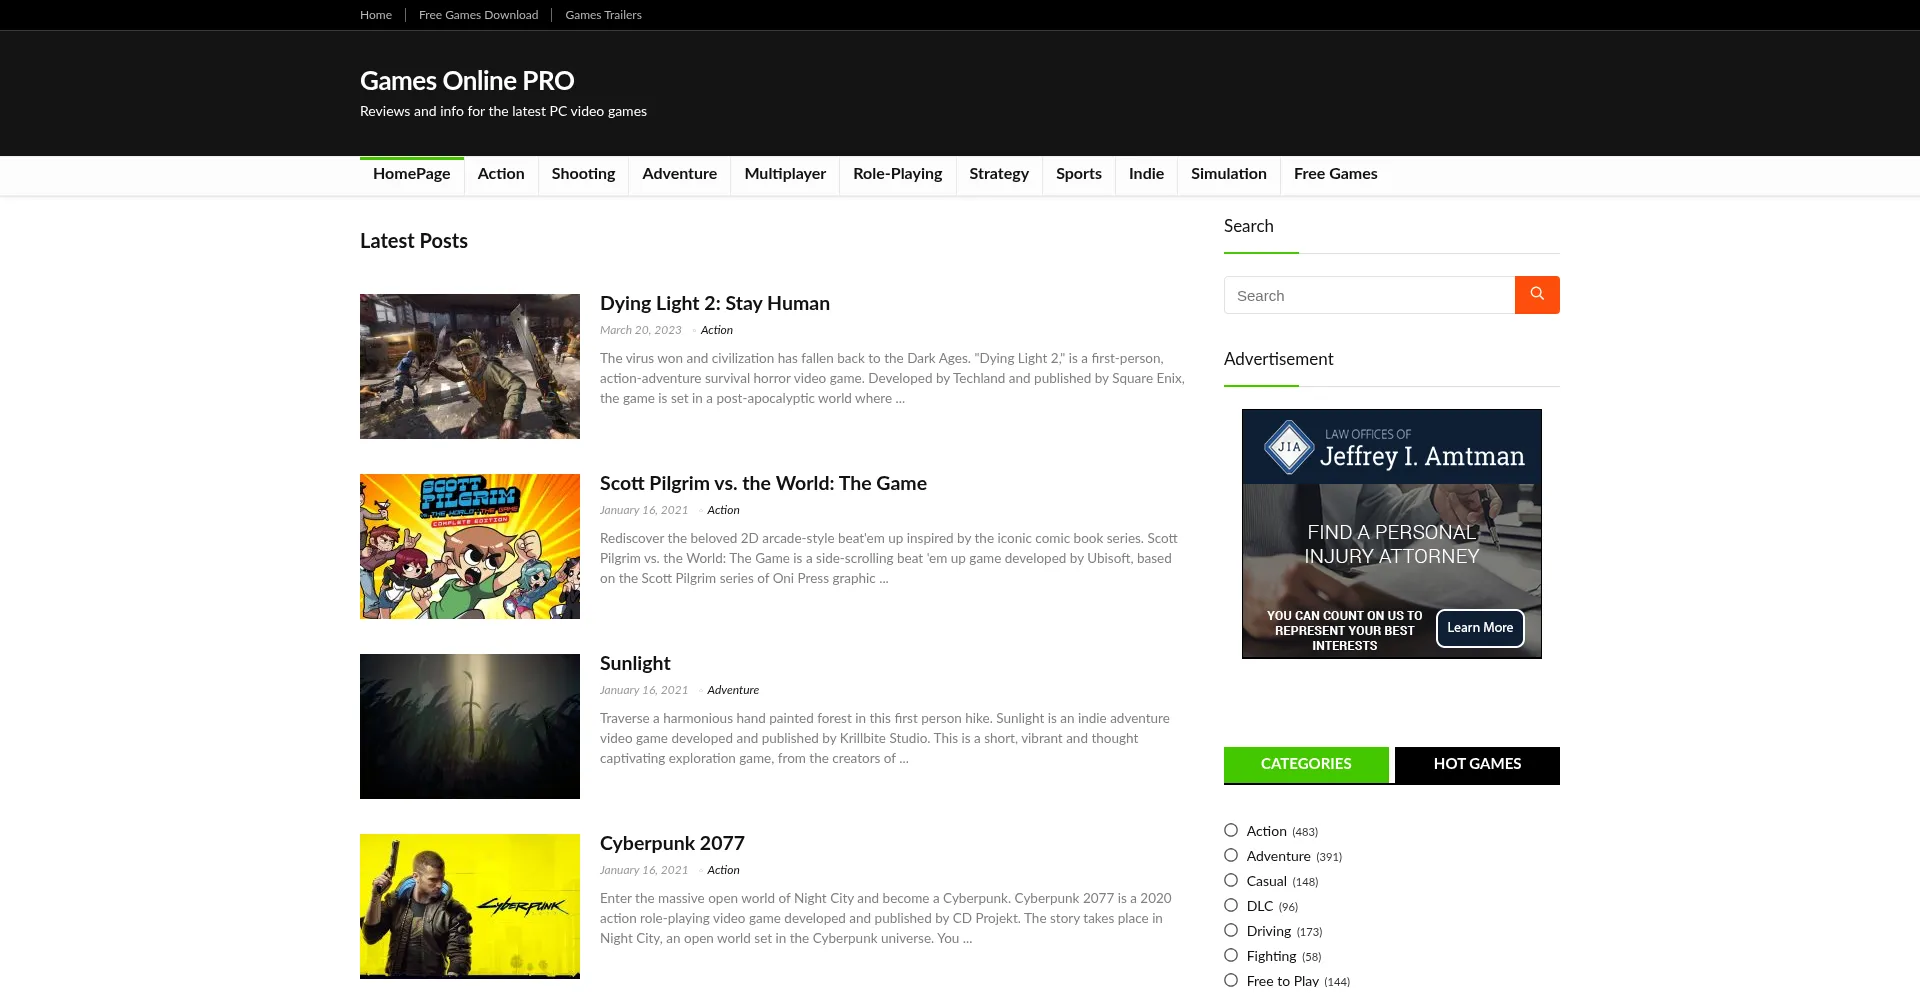
Task: Click the Sunlight post thumbnail image
Action: 469,726
